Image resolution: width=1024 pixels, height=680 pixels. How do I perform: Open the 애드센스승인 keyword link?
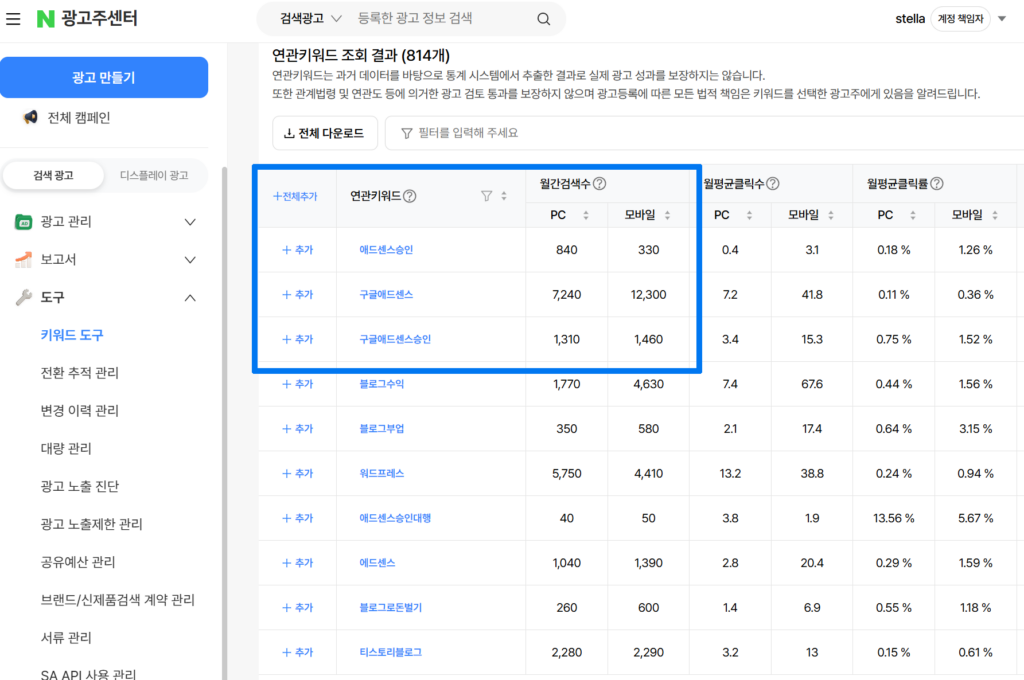386,250
